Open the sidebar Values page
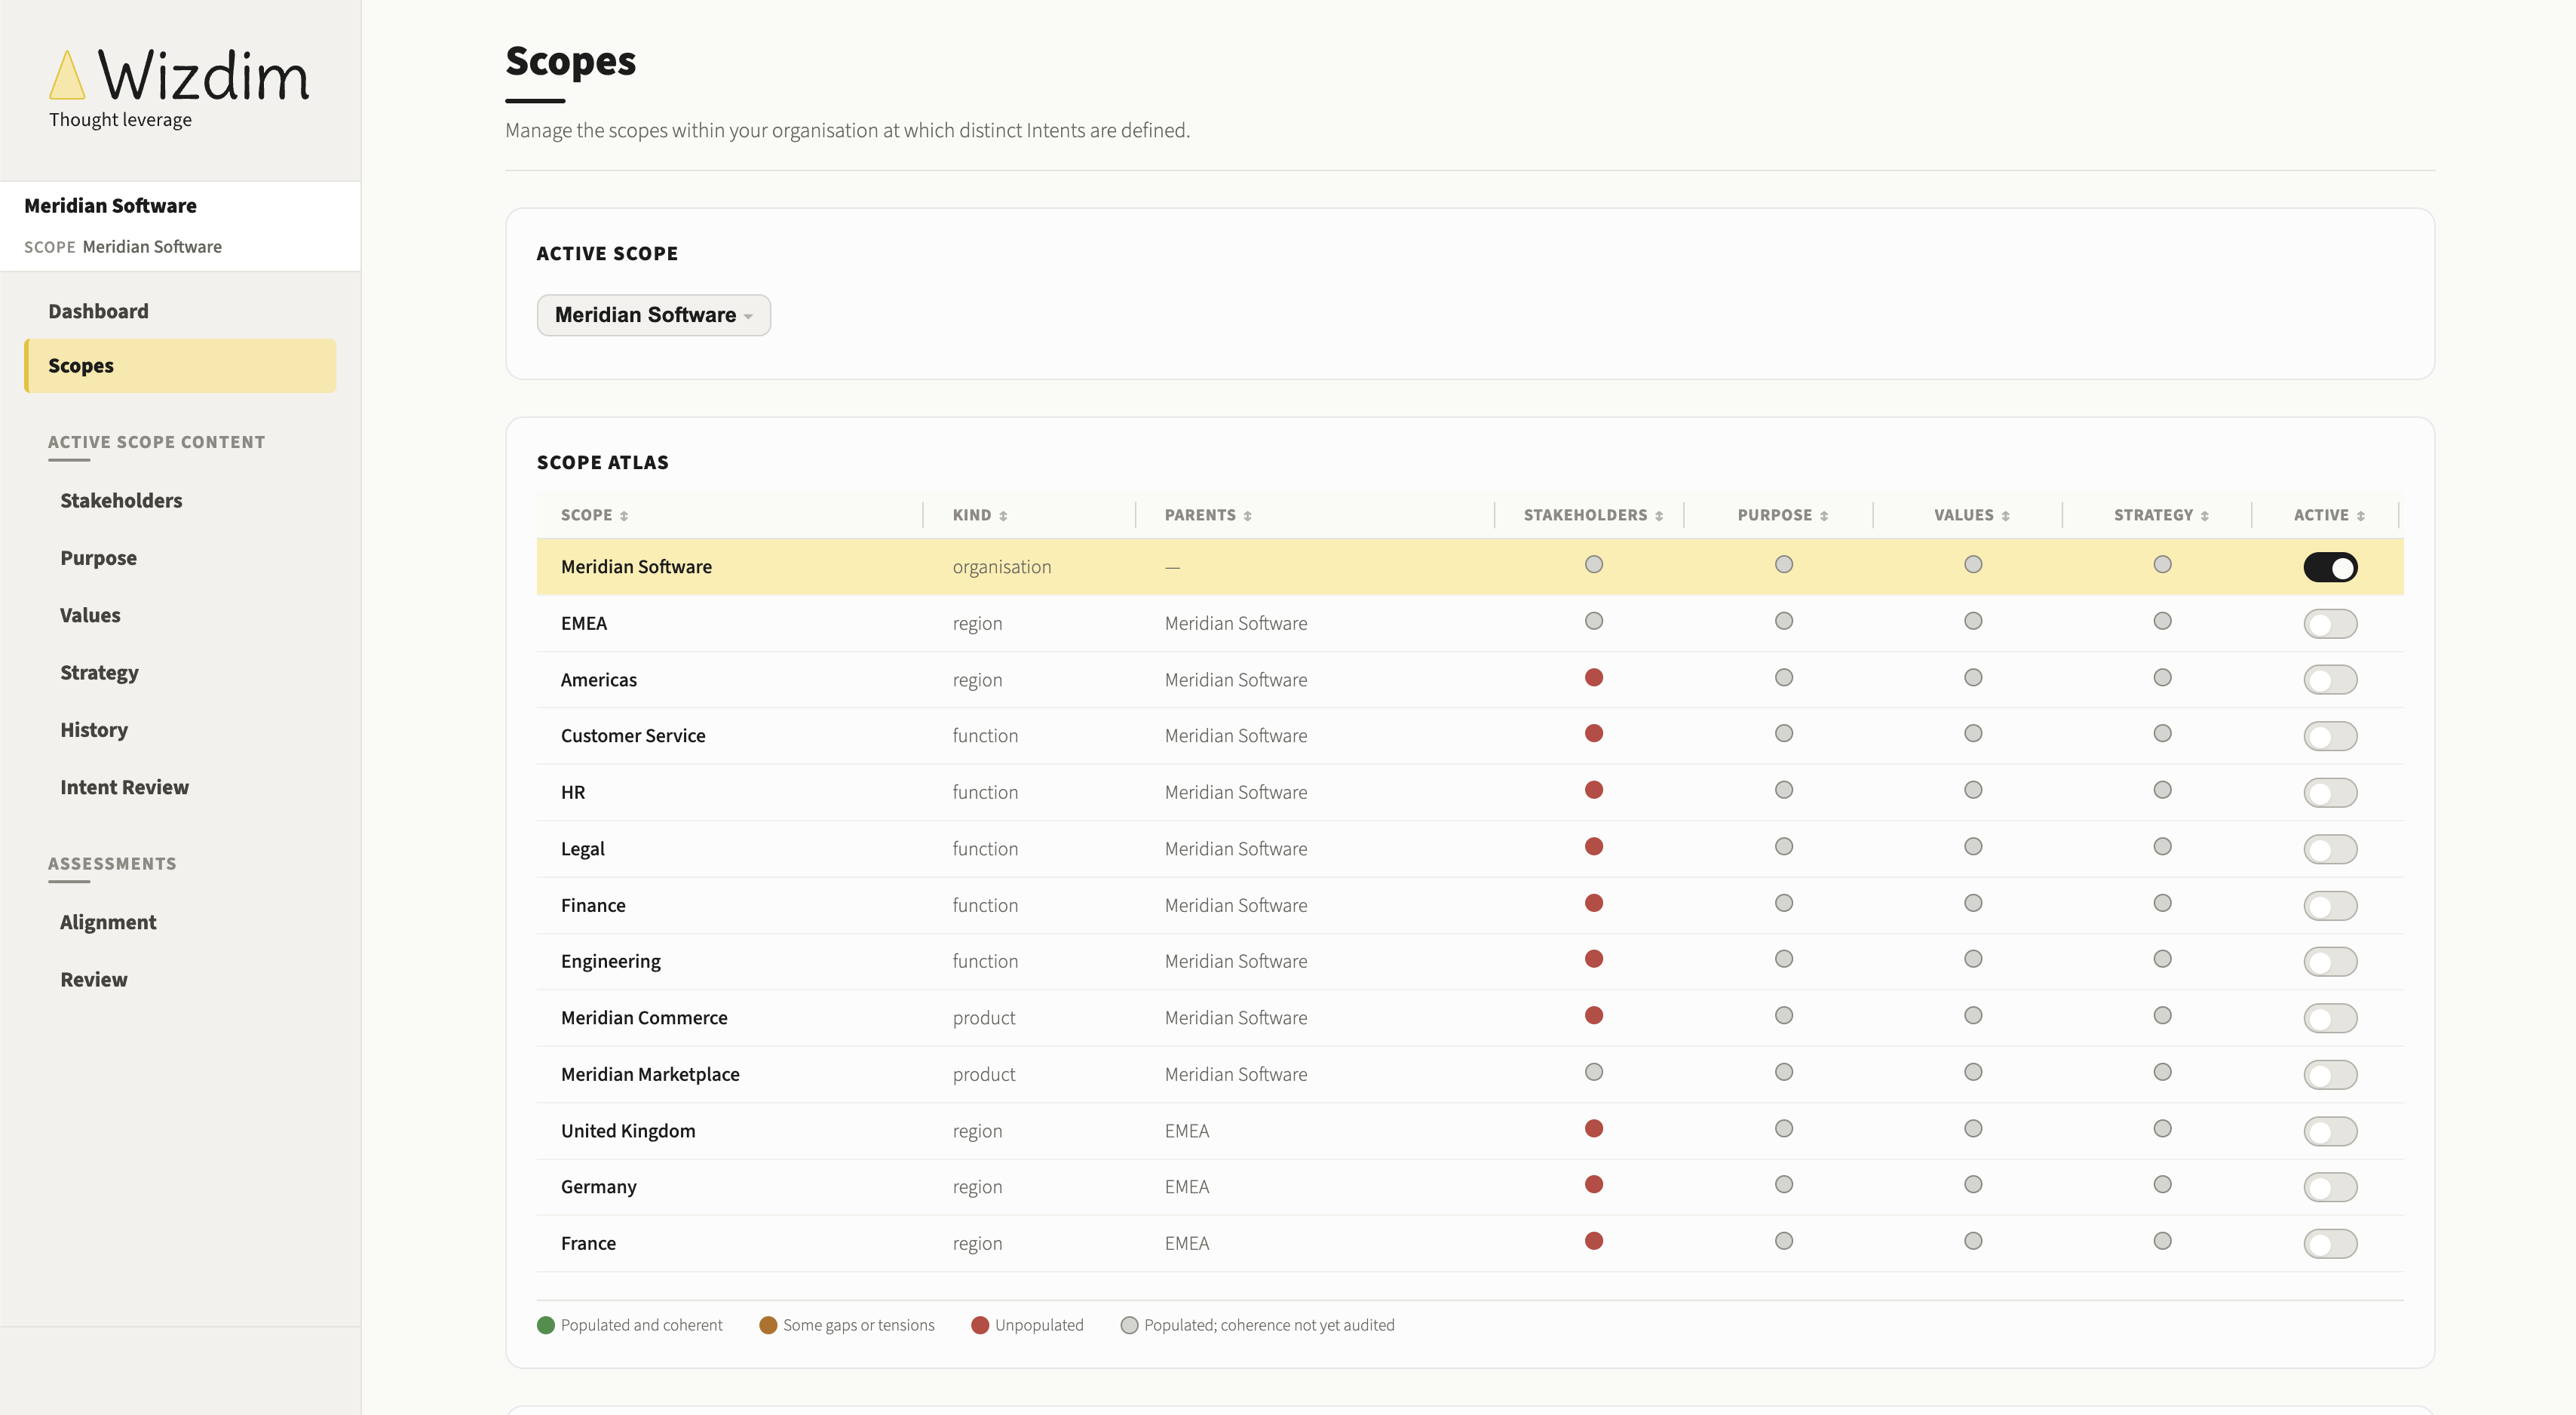This screenshot has height=1415, width=2576. [x=90, y=615]
